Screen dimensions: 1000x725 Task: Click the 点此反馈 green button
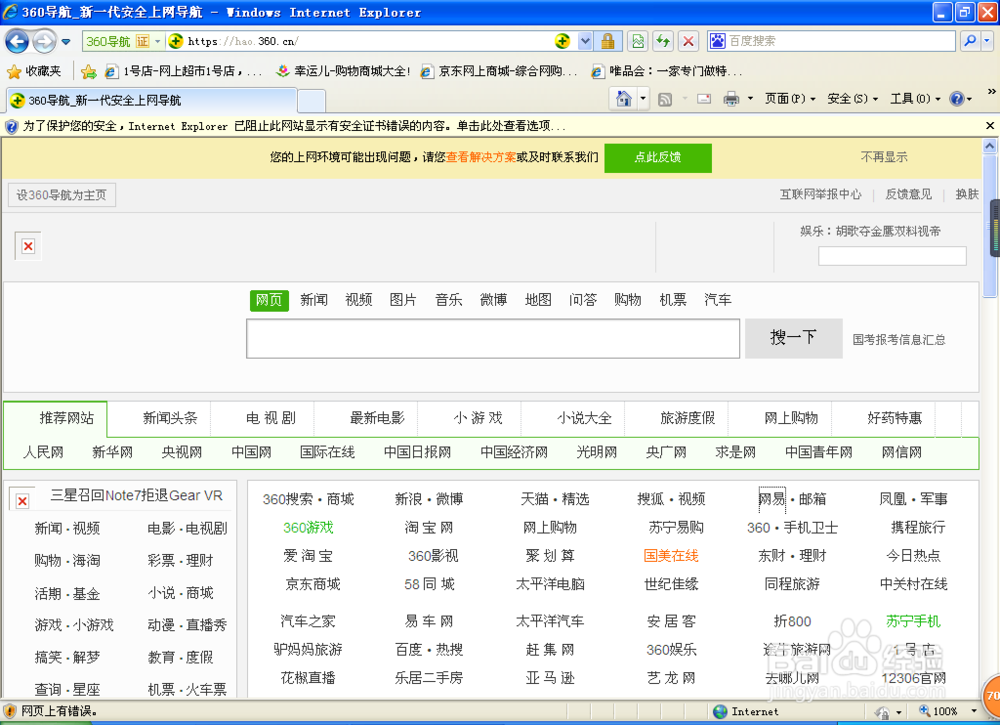658,157
